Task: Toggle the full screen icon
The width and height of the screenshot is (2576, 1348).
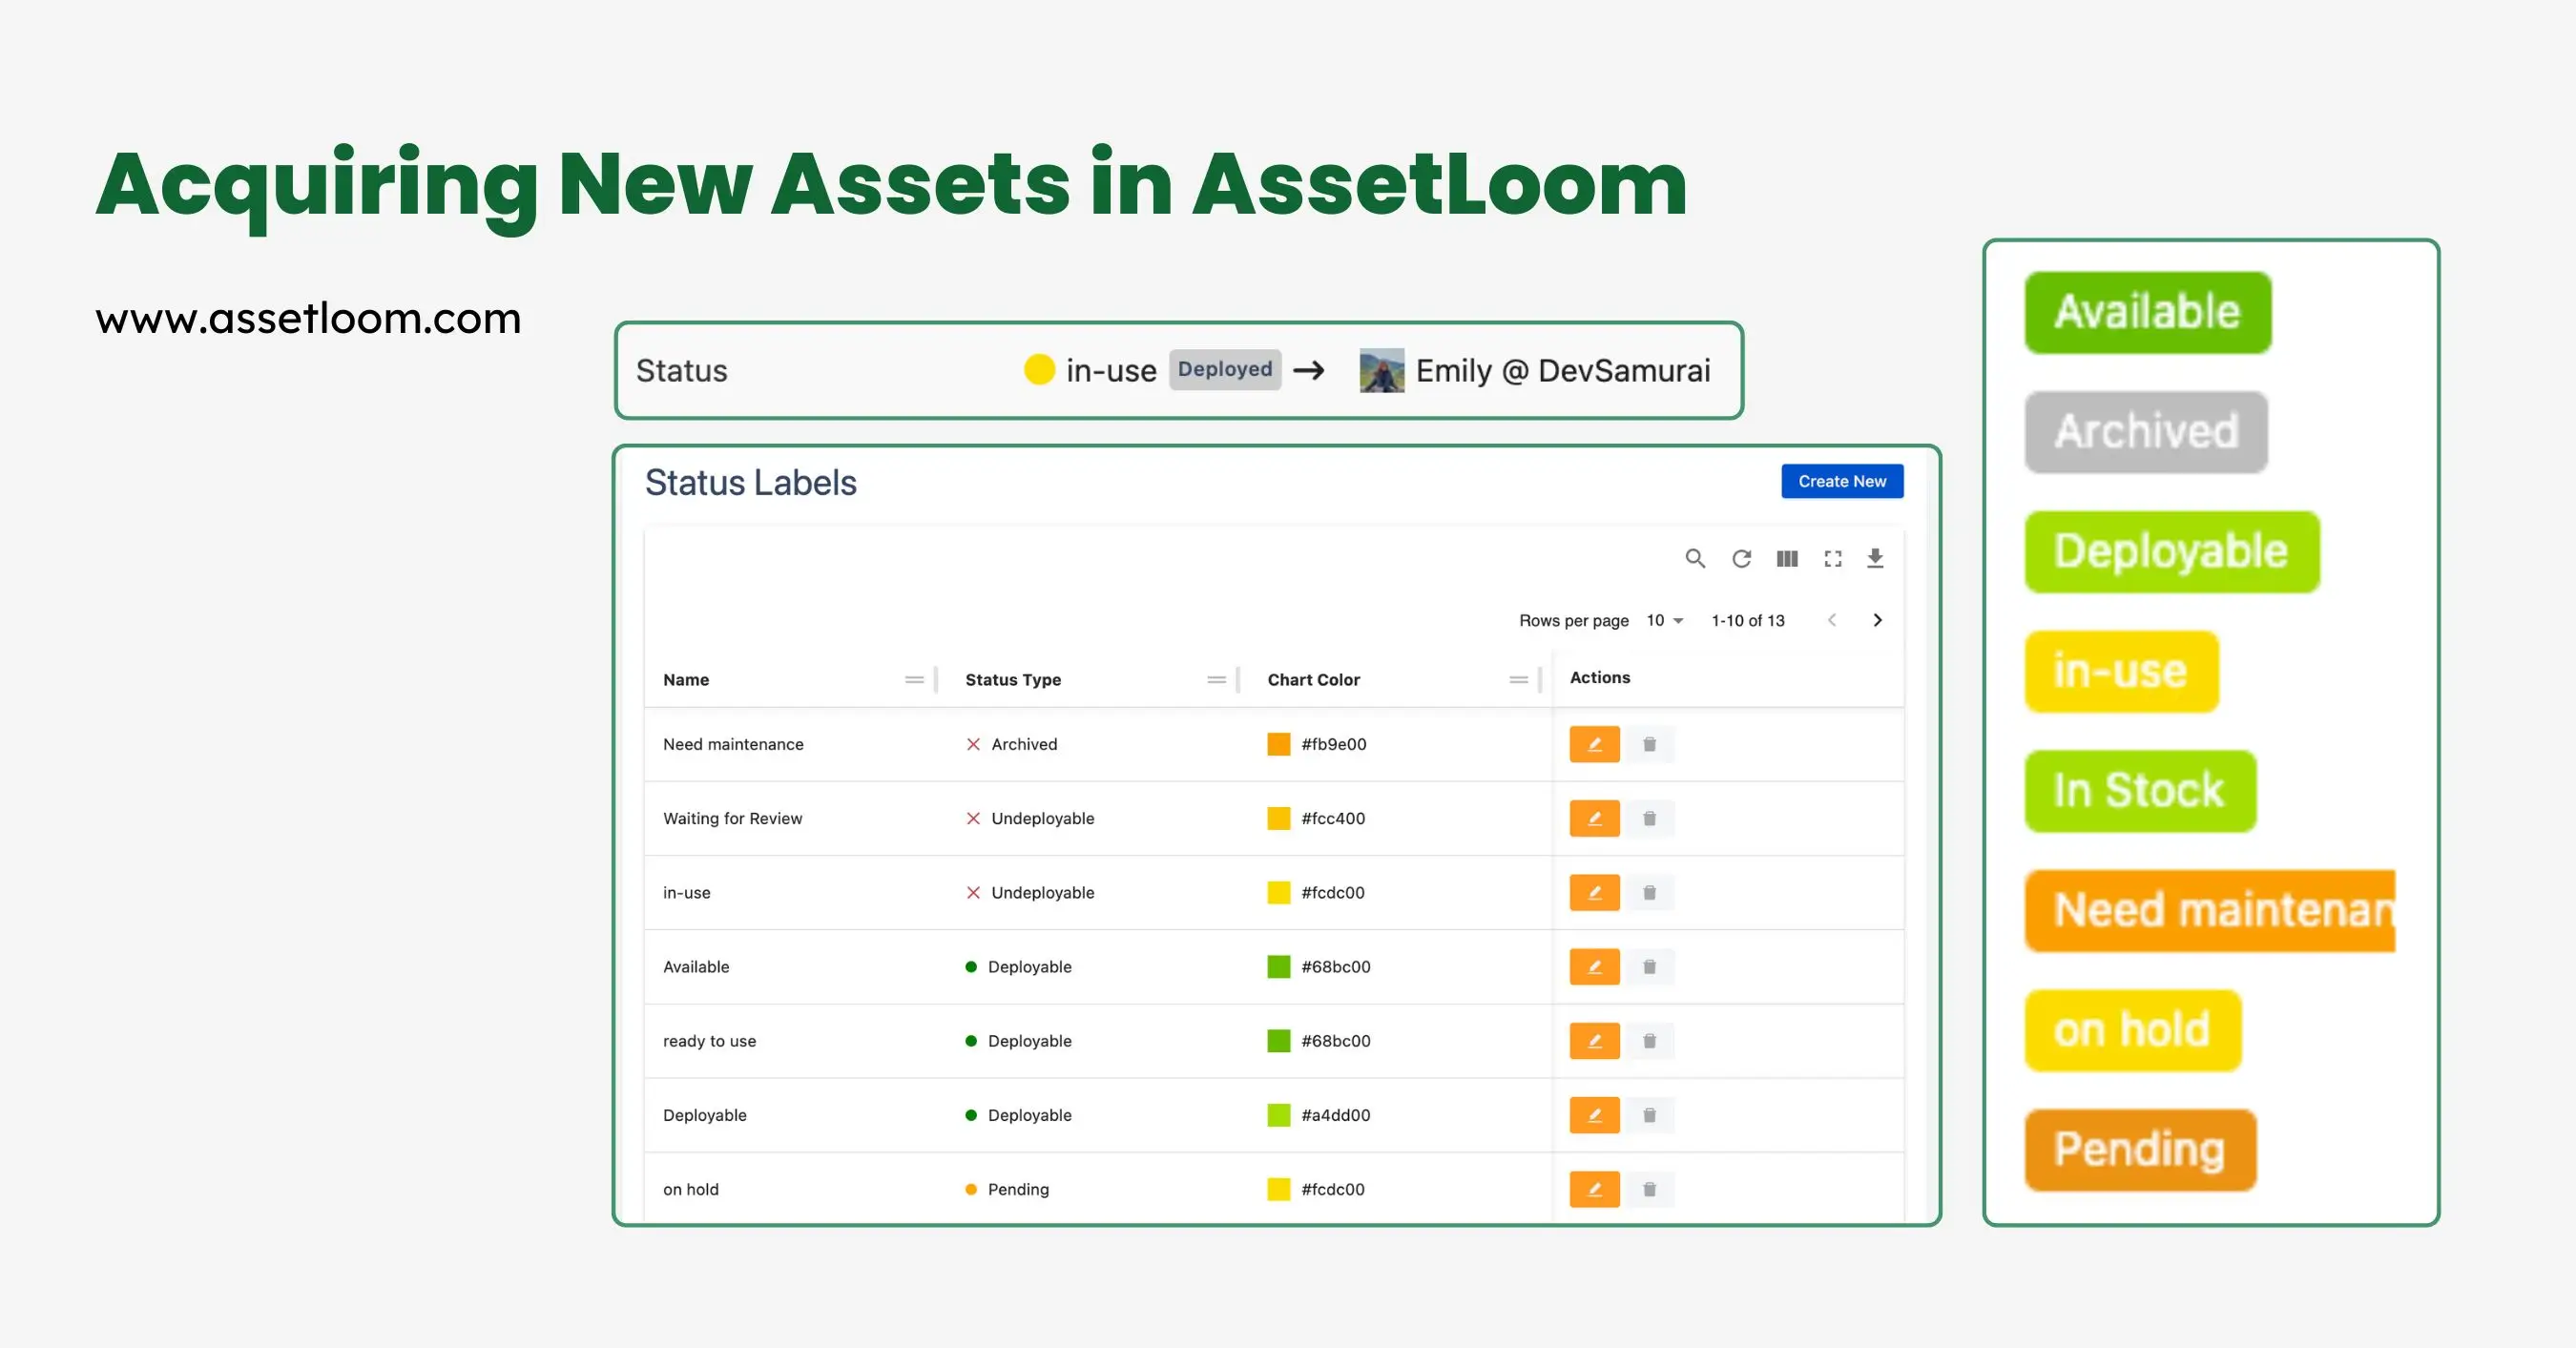Action: [x=1832, y=558]
